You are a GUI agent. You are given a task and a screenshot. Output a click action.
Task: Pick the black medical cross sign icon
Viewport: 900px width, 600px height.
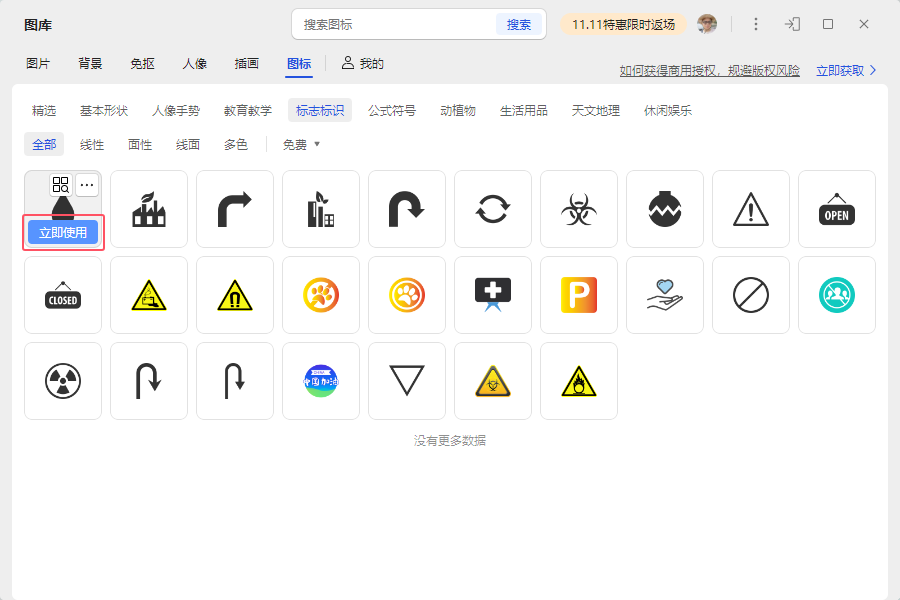point(493,295)
